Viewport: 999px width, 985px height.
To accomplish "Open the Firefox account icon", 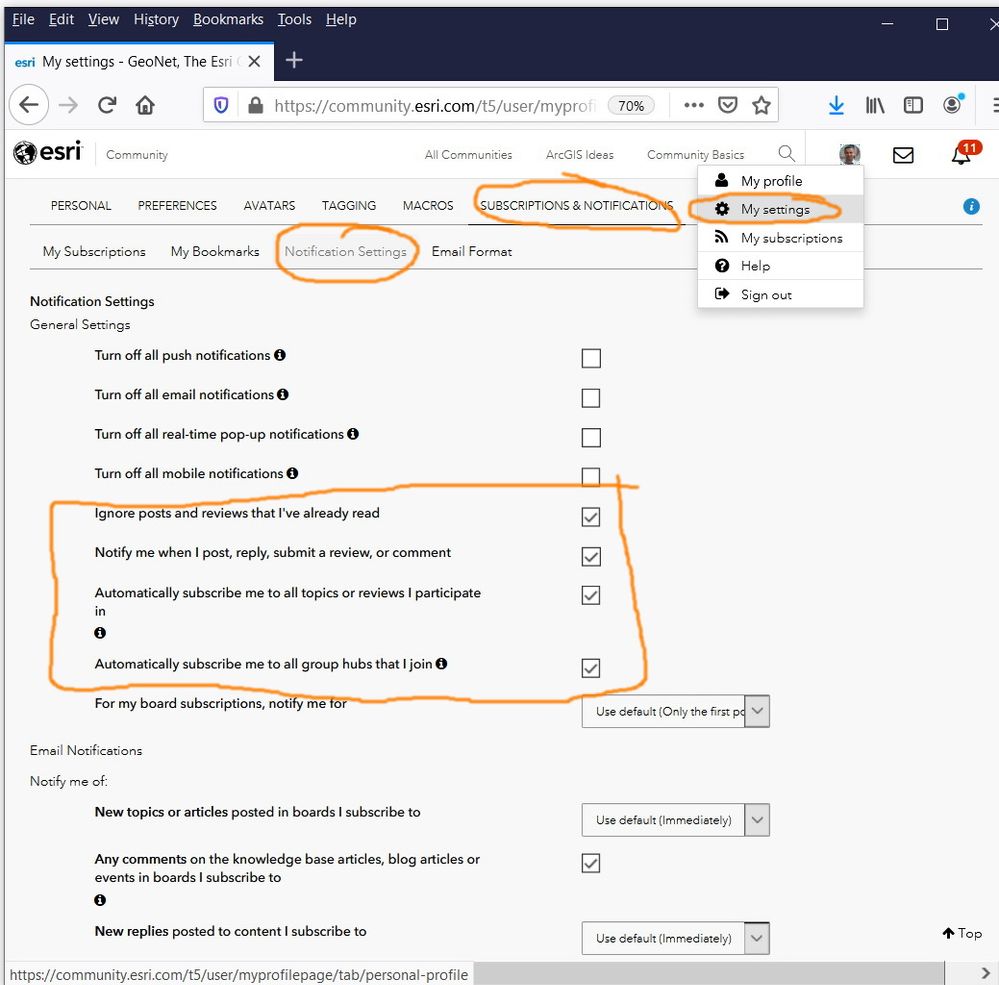I will (952, 104).
